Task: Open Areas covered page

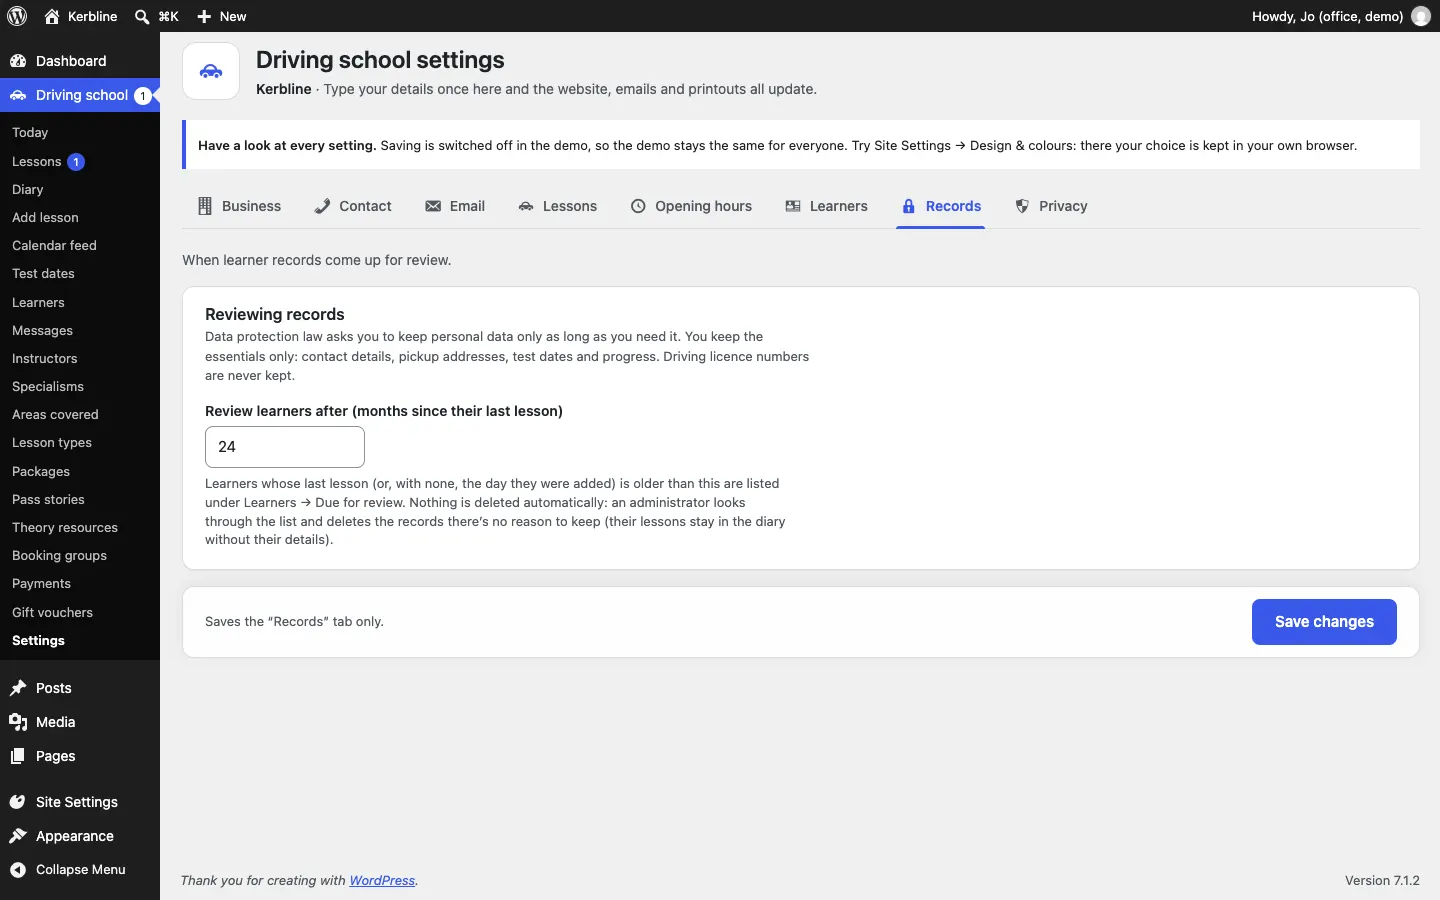Action: 55,414
